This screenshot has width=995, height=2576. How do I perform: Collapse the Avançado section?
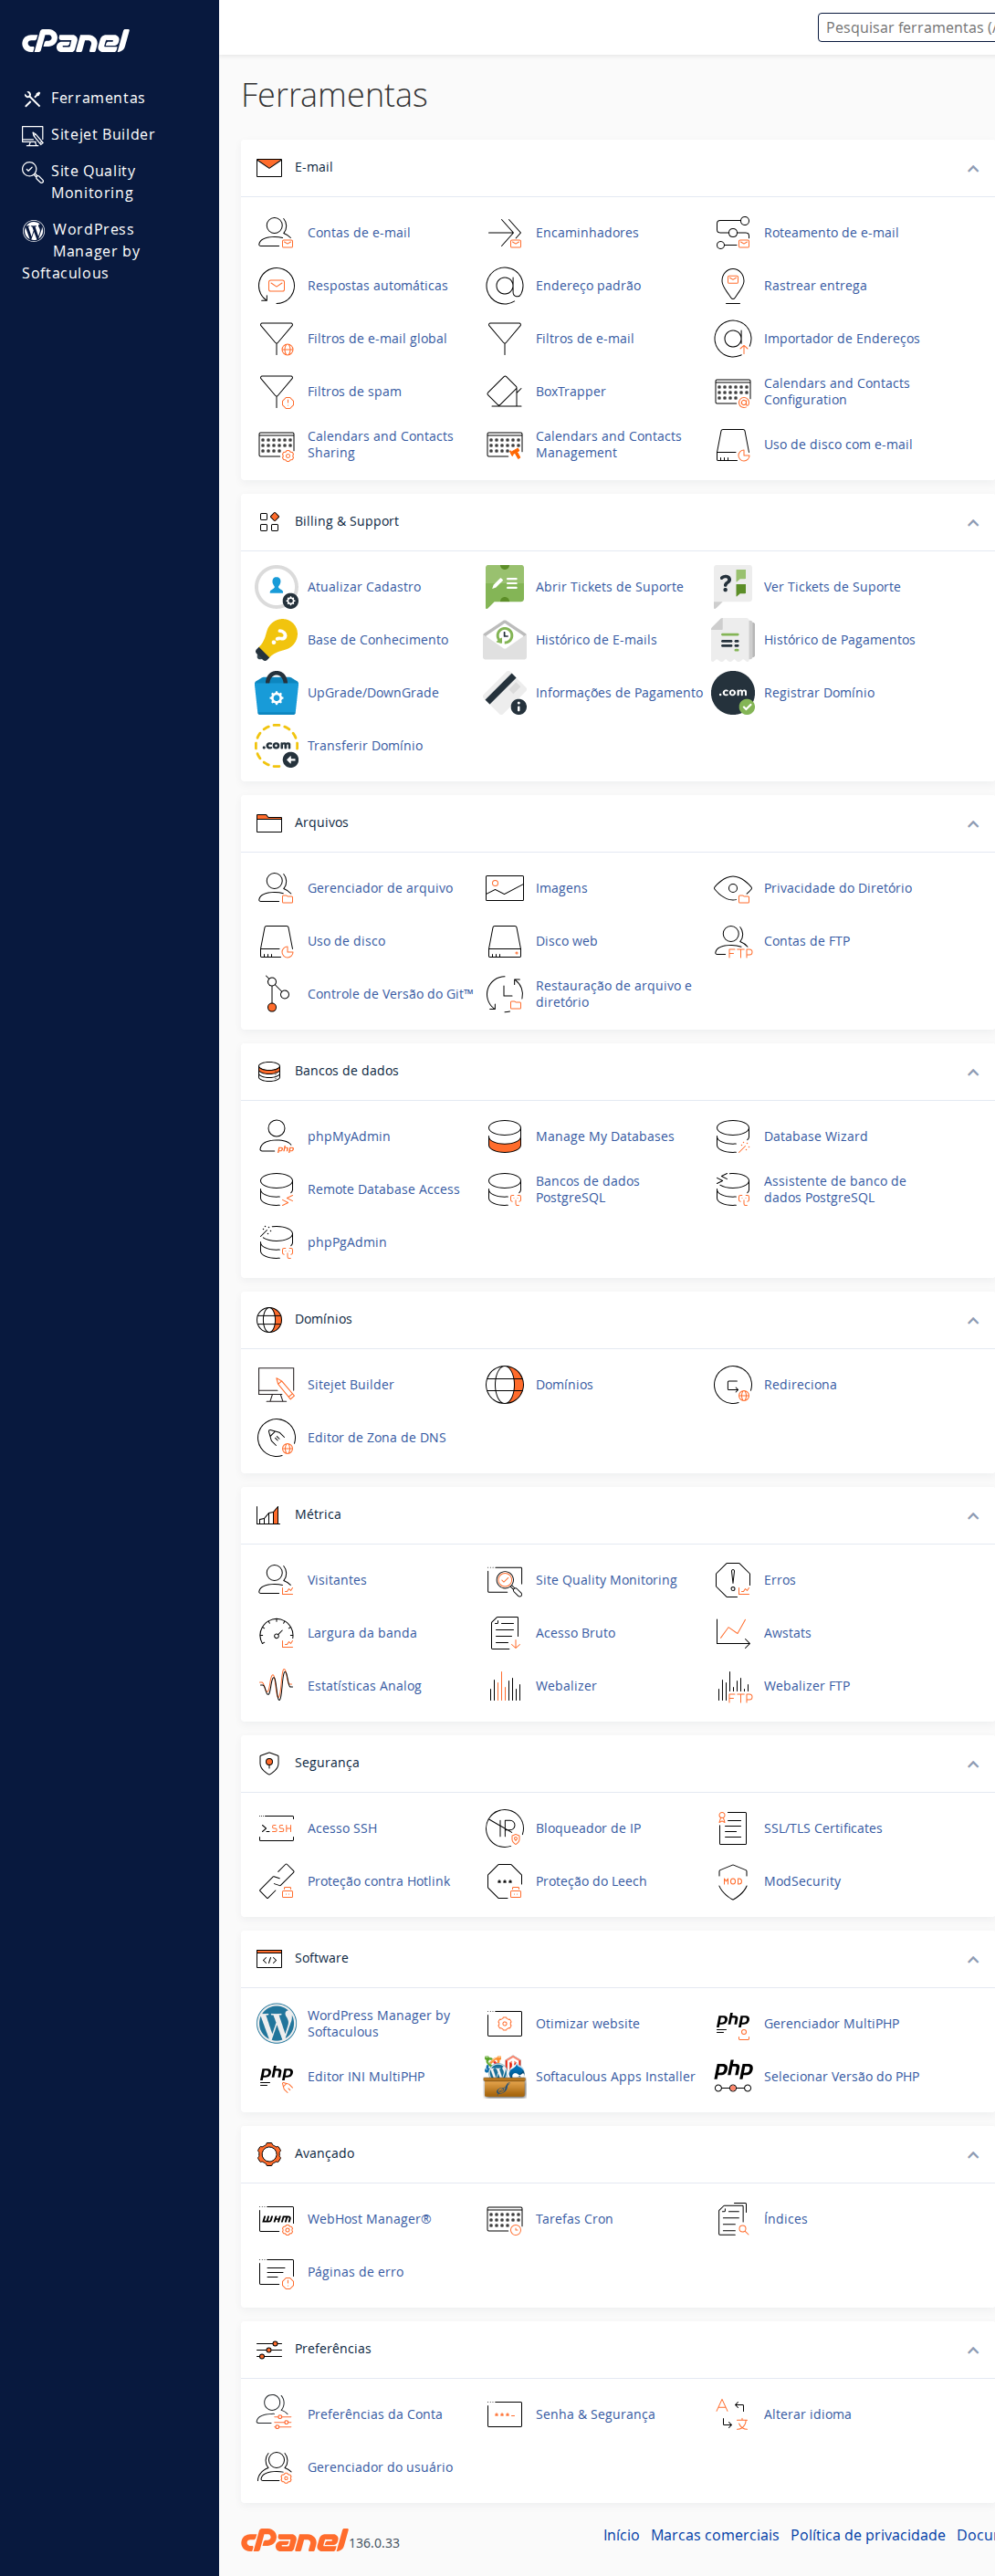point(972,2155)
